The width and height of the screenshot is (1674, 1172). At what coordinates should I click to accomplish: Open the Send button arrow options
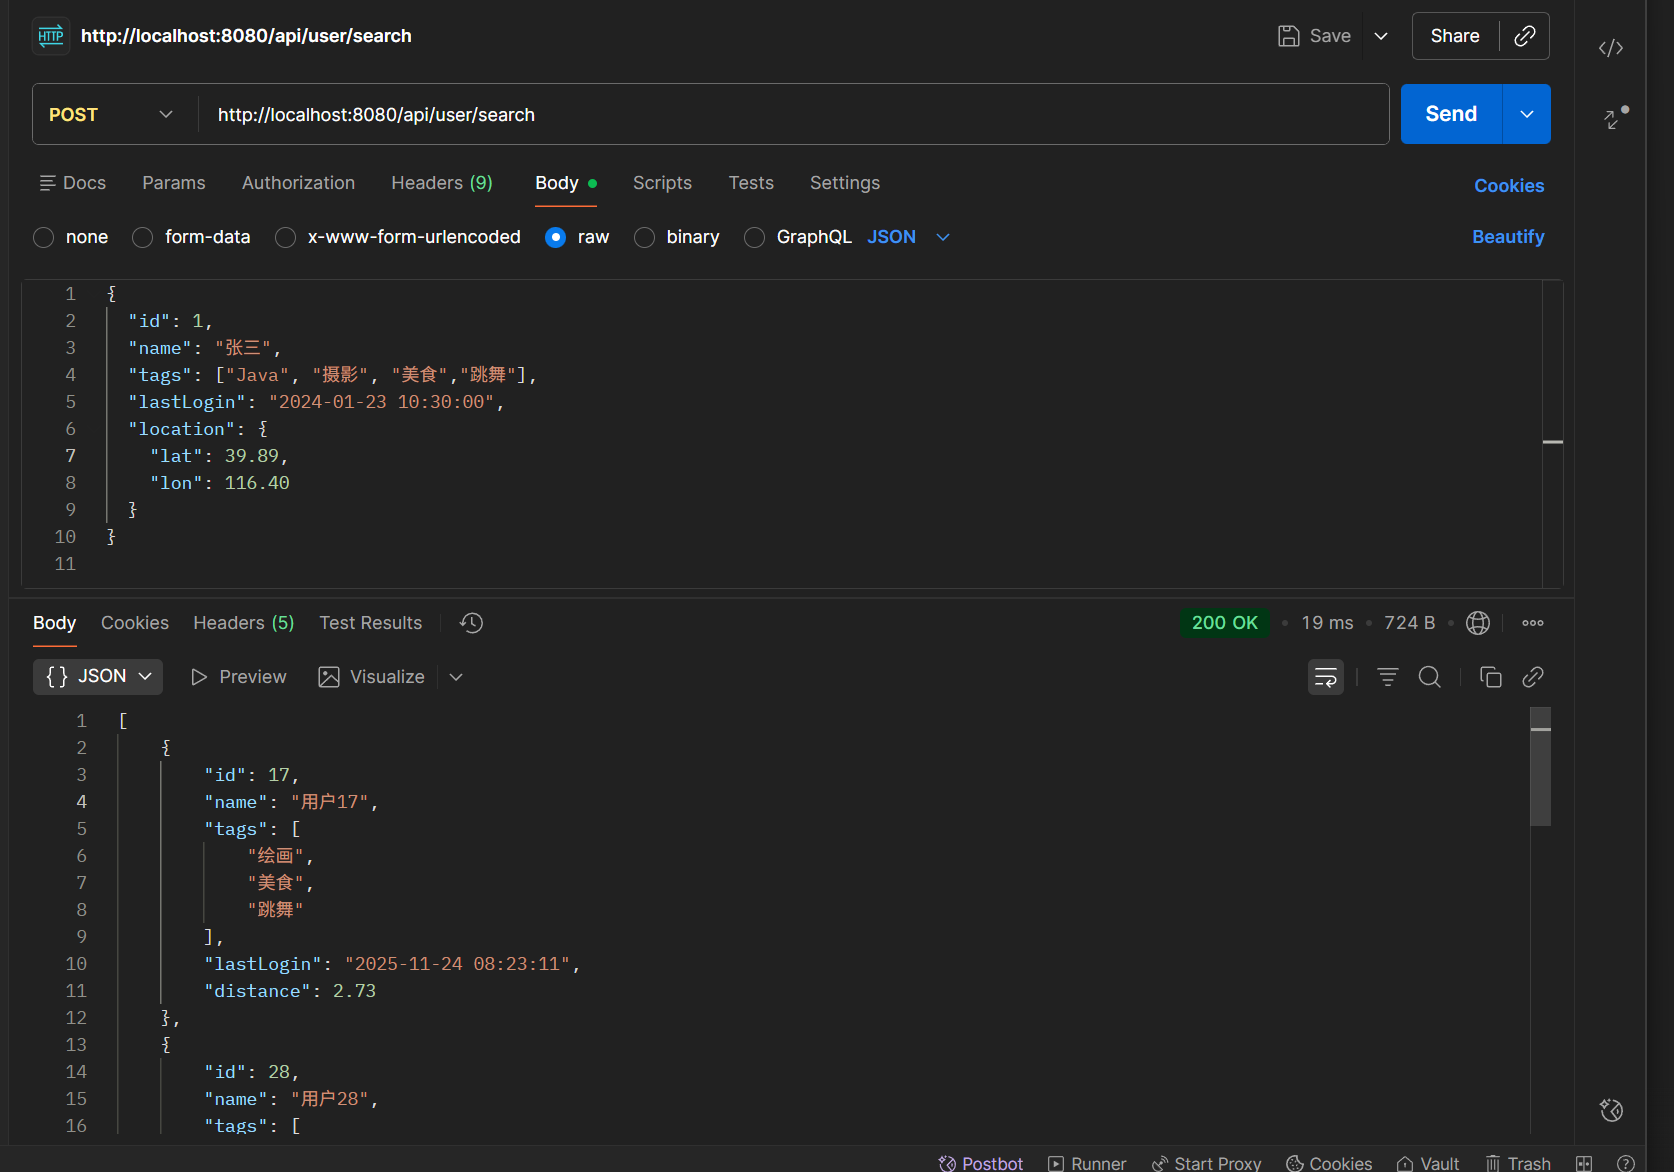coord(1526,114)
